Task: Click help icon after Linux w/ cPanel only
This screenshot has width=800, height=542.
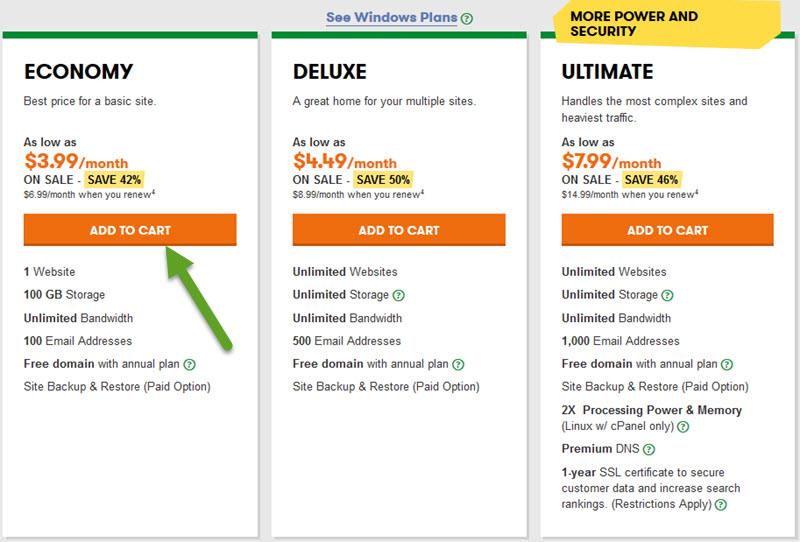Action: [683, 427]
